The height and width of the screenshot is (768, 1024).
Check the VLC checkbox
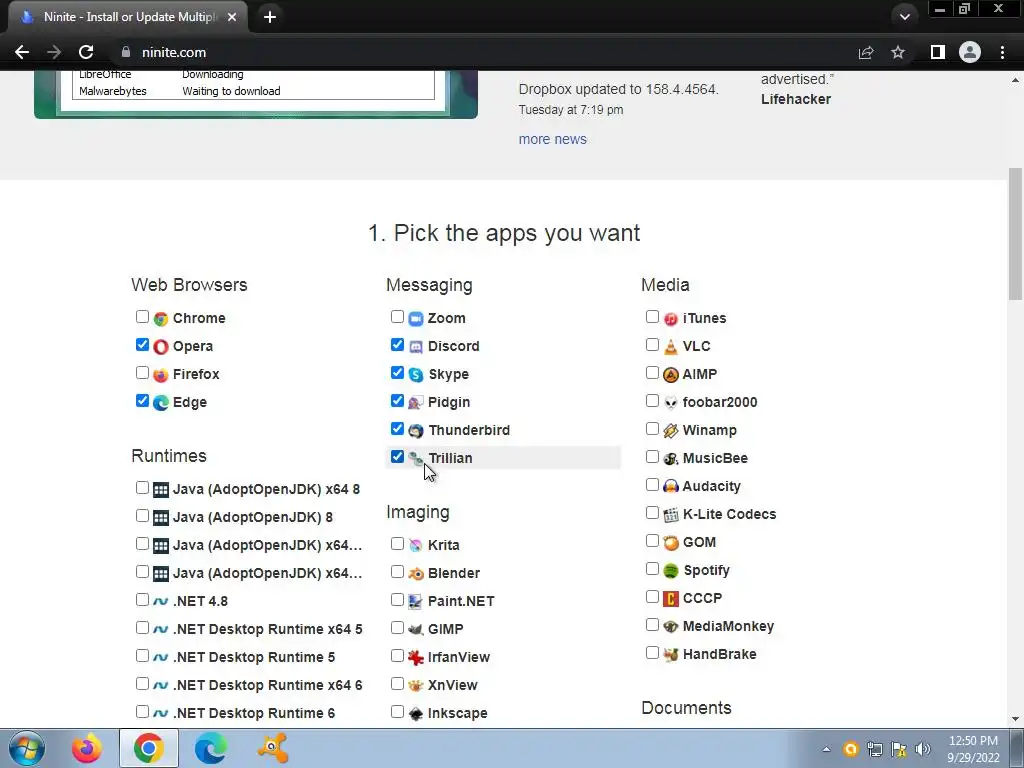coord(652,345)
